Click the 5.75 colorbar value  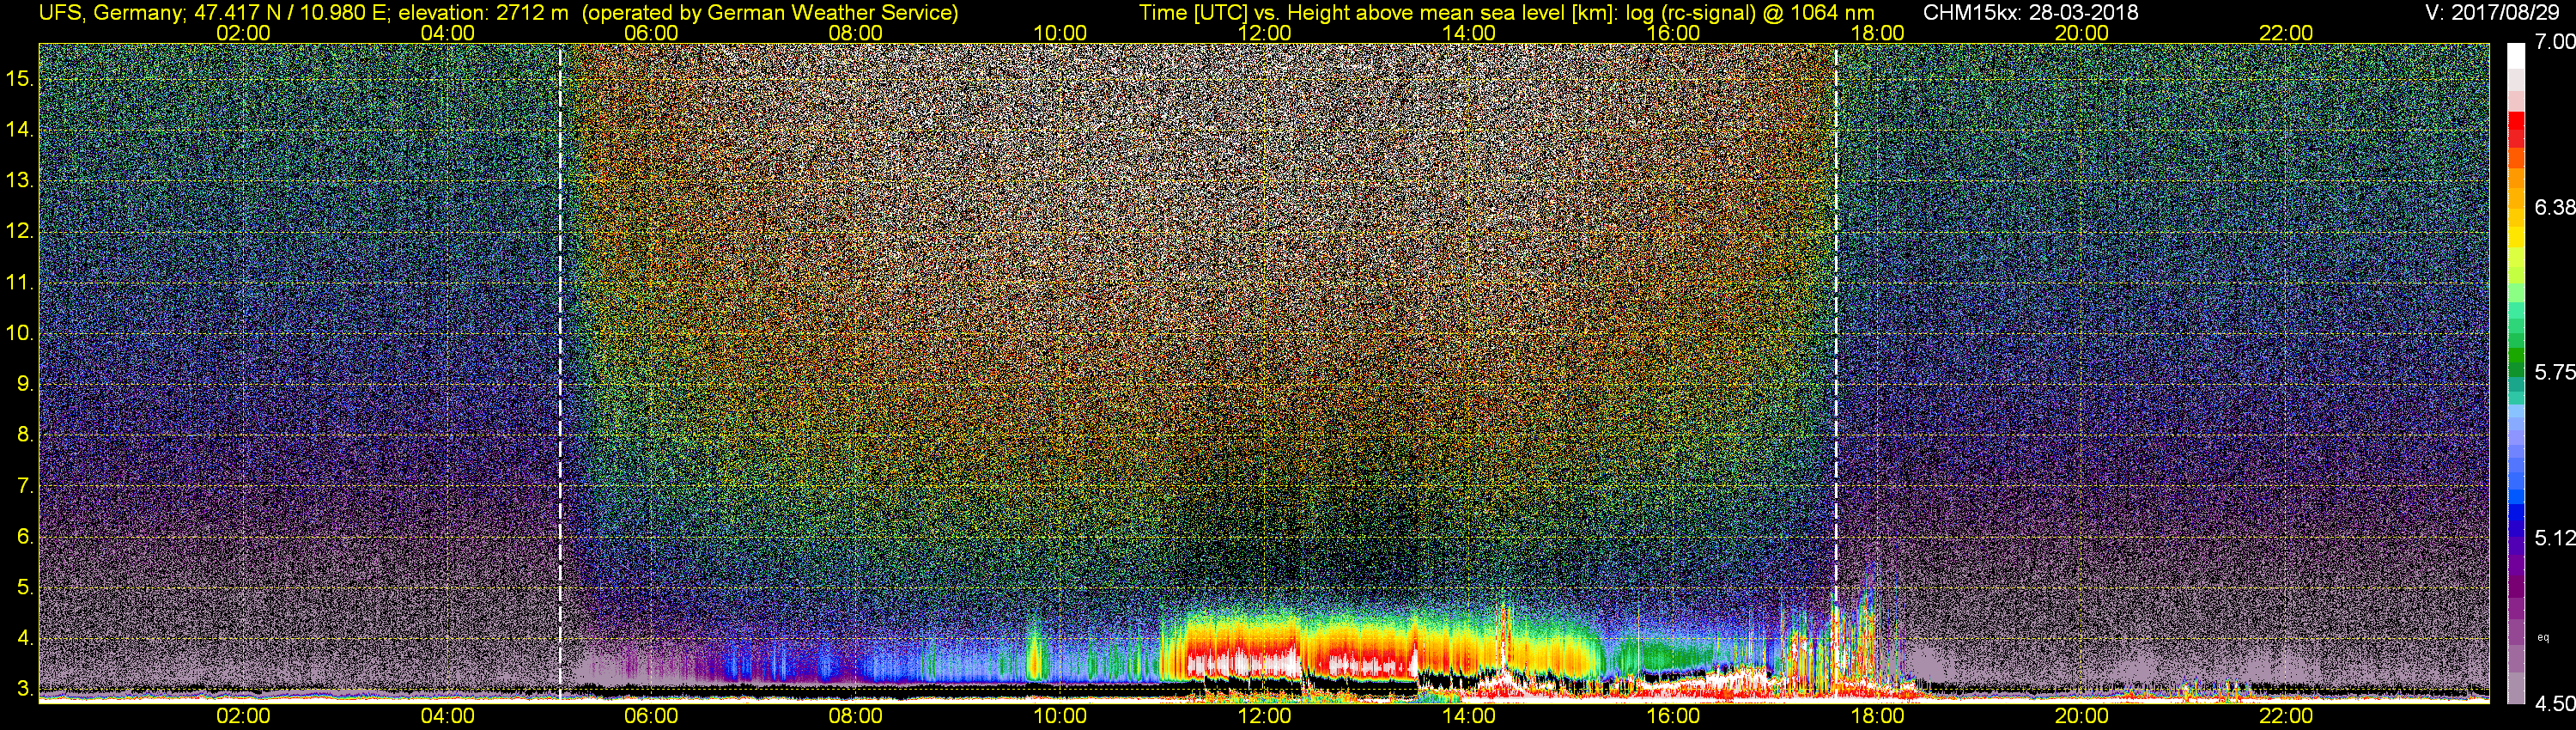point(2554,372)
